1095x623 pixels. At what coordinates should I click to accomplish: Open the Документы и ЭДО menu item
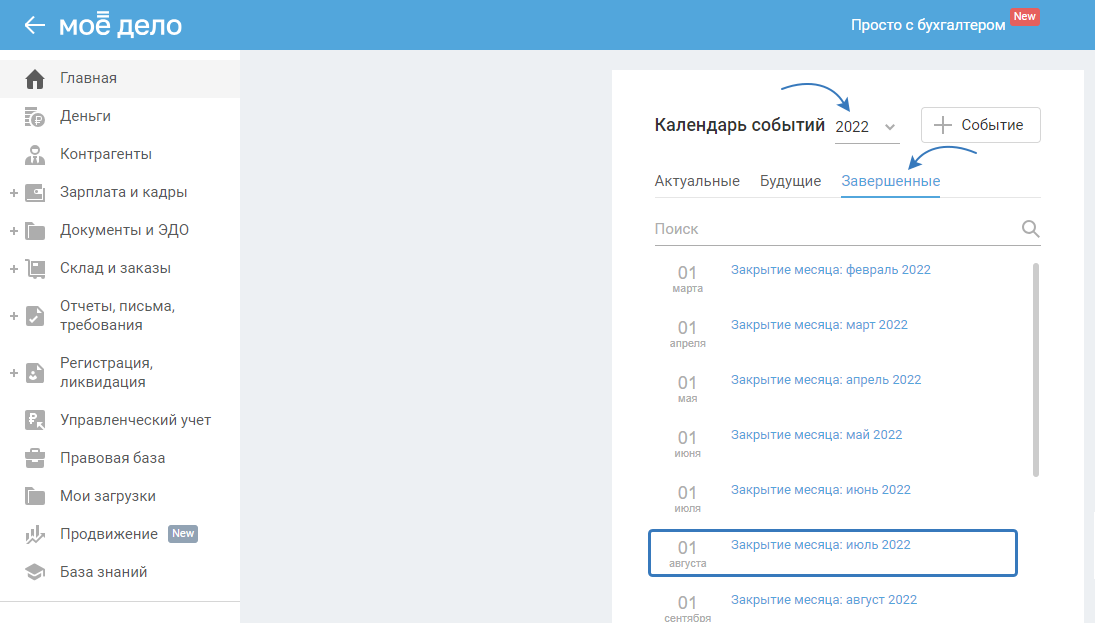coord(124,230)
